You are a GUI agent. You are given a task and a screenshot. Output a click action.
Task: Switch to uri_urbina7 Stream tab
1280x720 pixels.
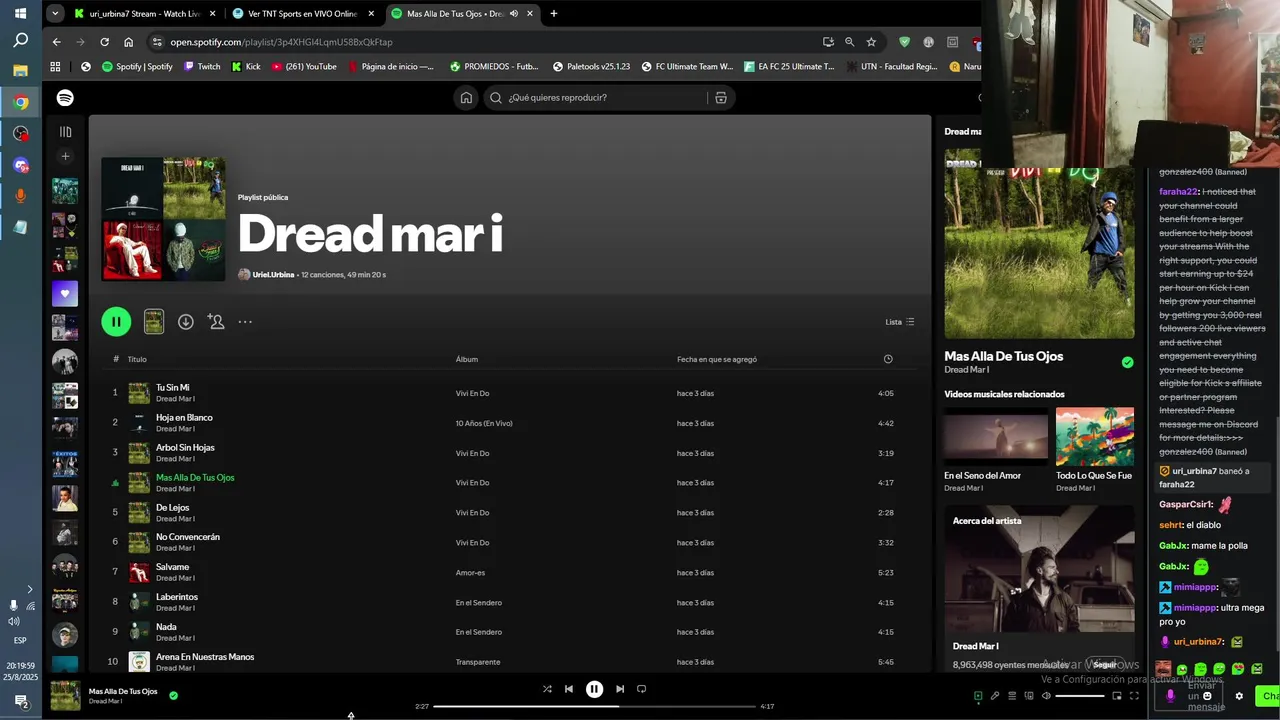click(x=145, y=14)
